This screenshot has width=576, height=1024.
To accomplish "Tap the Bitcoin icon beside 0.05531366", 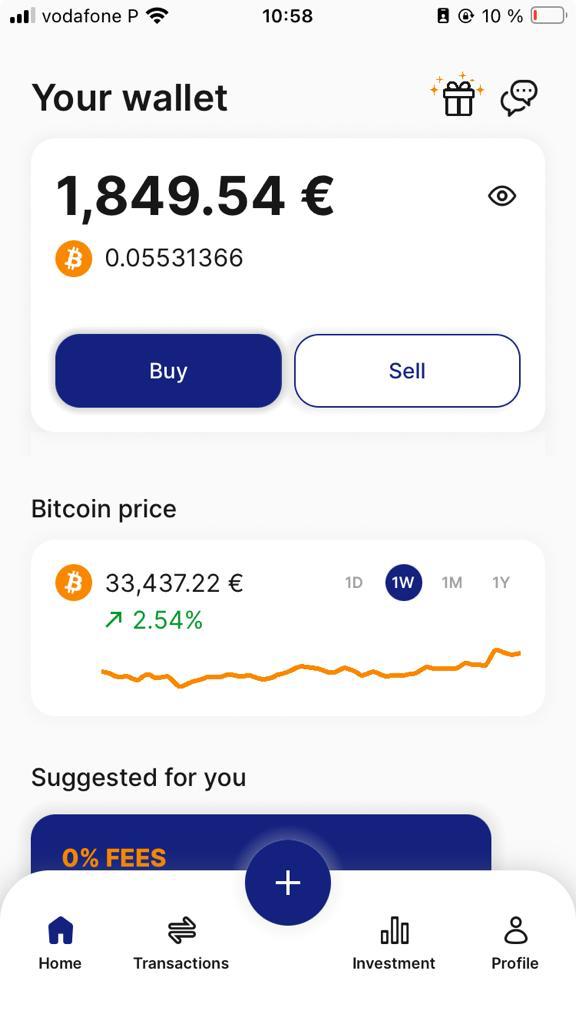I will coord(74,259).
